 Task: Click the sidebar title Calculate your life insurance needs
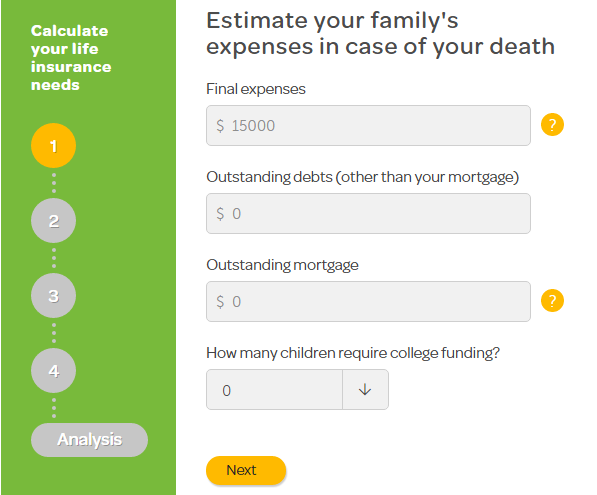71,57
